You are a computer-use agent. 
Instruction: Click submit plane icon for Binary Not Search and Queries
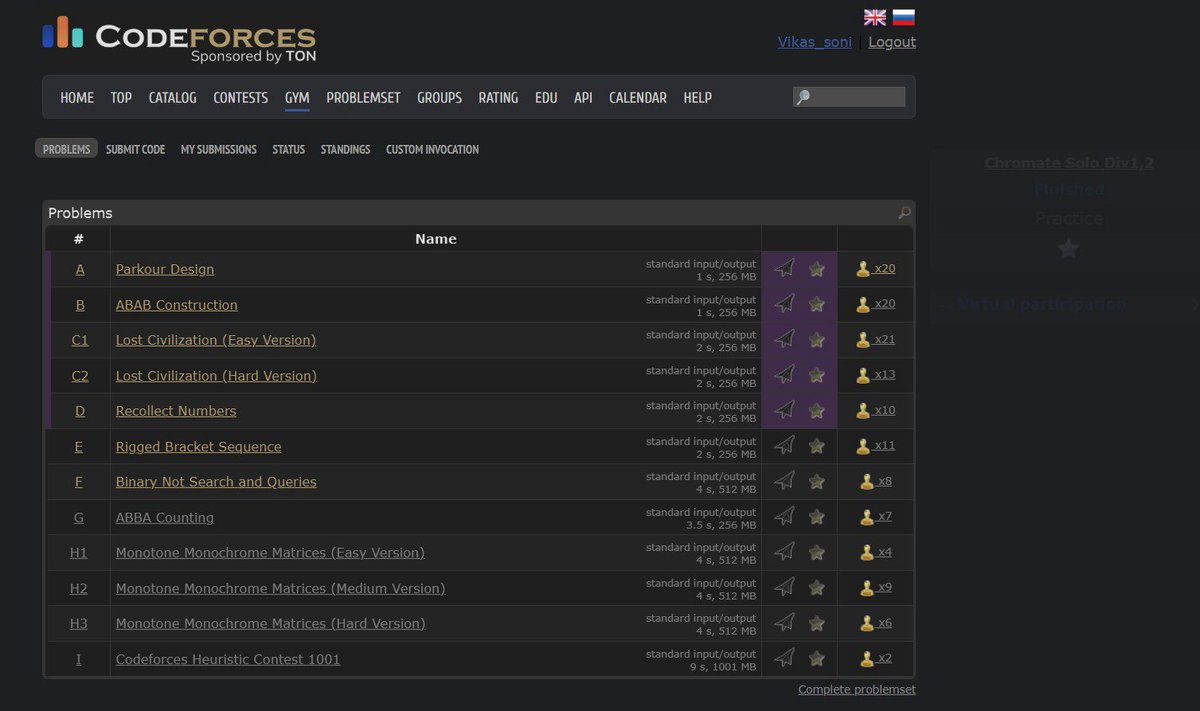point(785,481)
